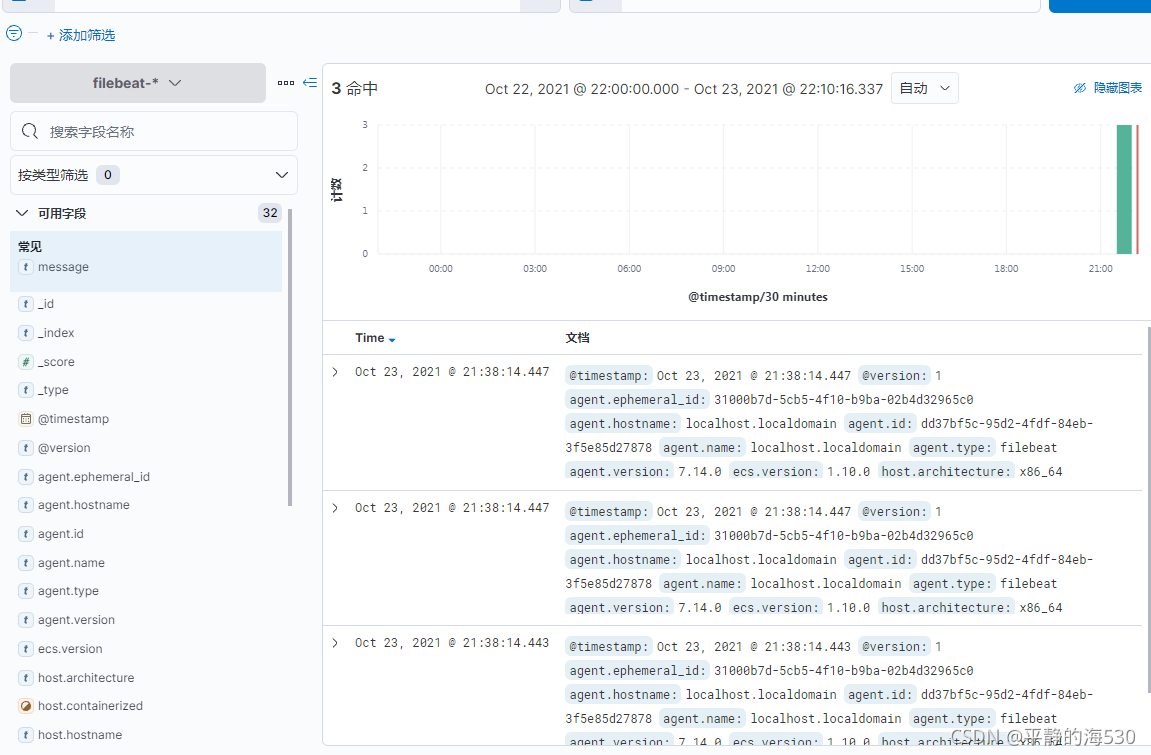Click the type icon beside agent.id
1151x755 pixels.
26,534
